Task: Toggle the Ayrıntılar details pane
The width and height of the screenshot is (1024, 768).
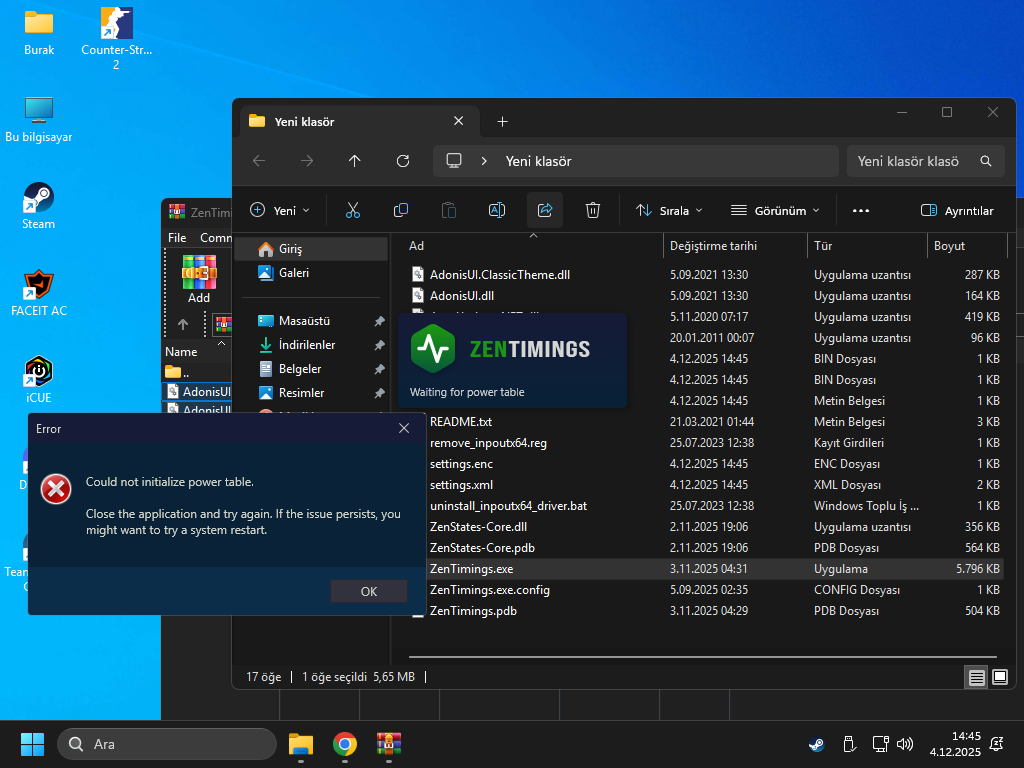Action: 957,210
